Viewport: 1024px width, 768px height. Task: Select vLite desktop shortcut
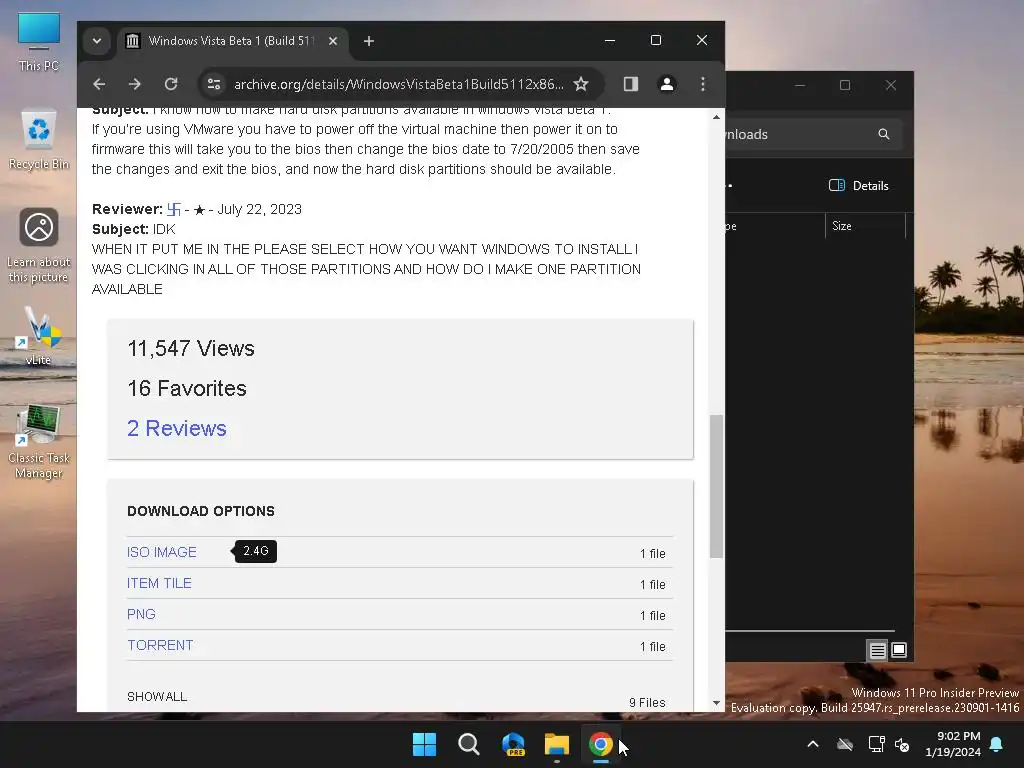point(39,336)
